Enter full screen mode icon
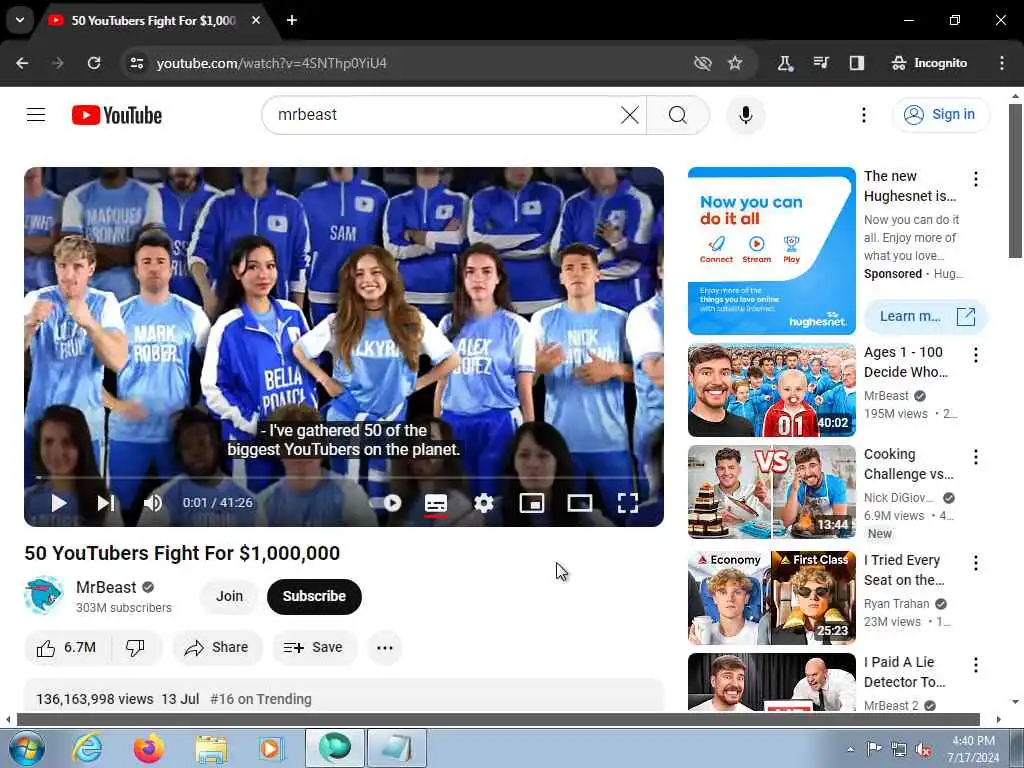 tap(628, 503)
